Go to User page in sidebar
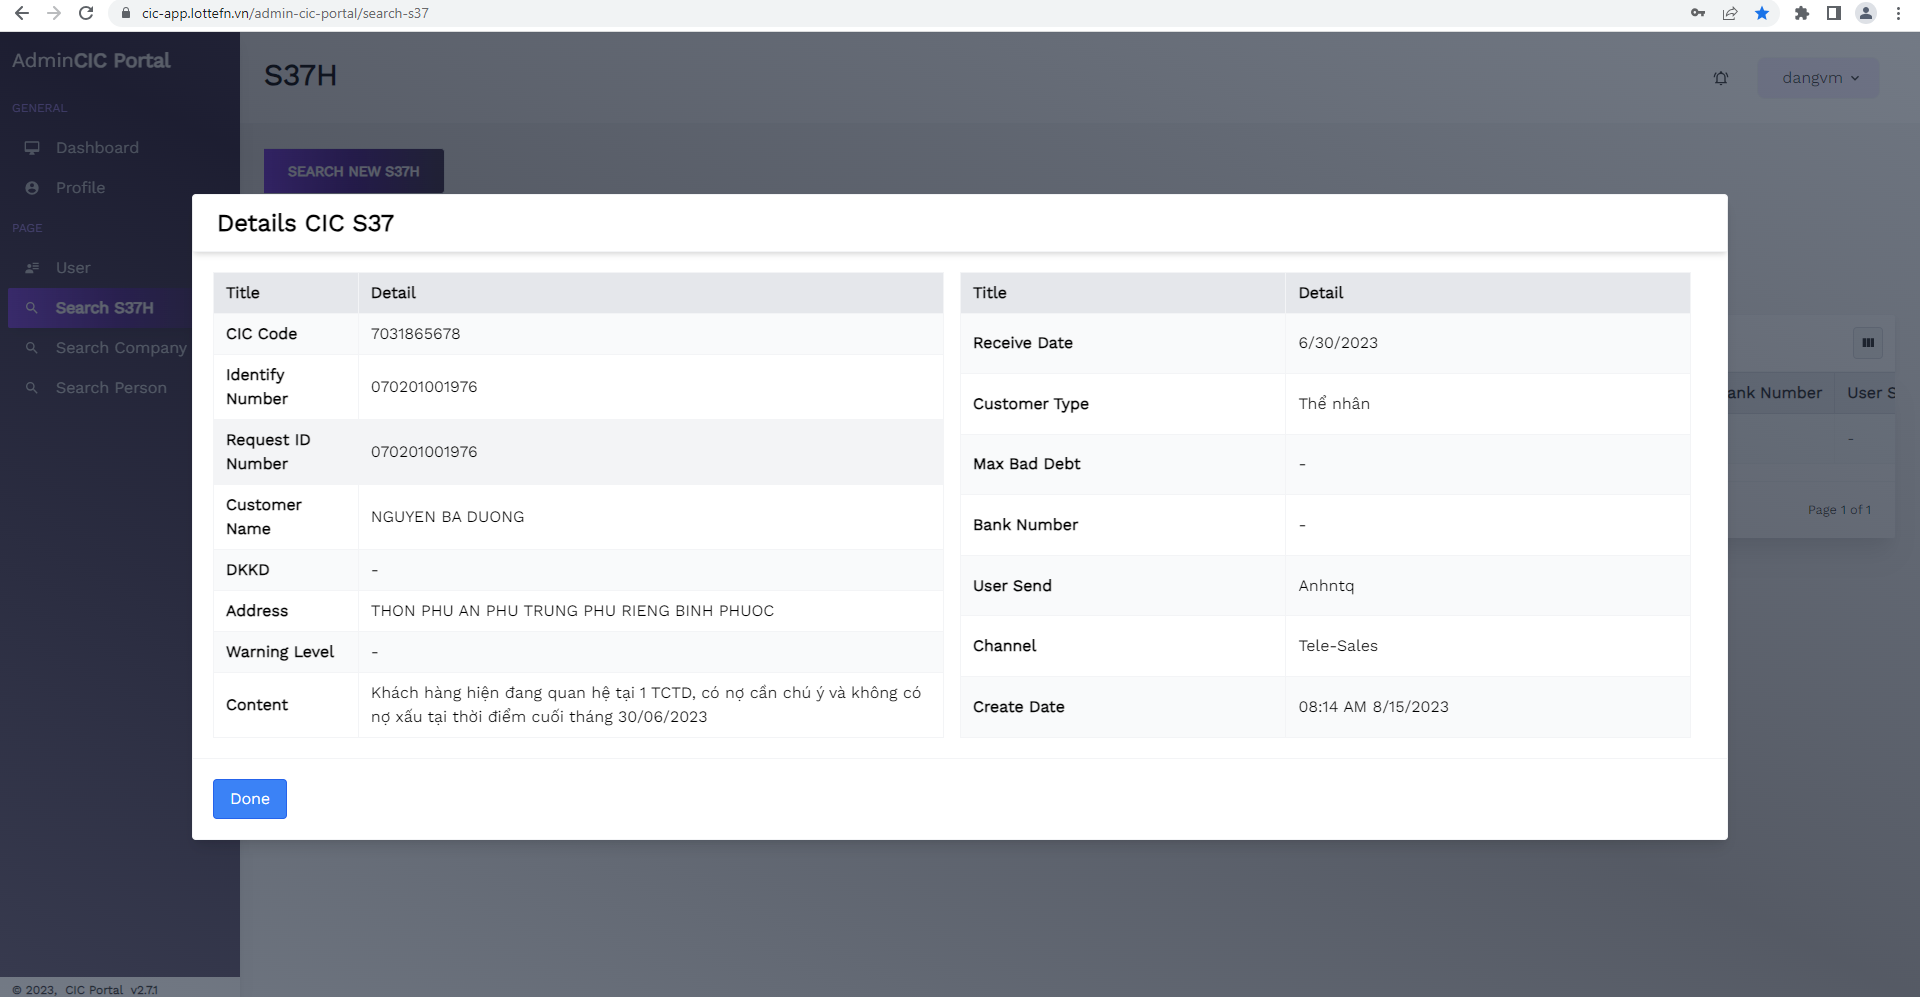The width and height of the screenshot is (1920, 997). click(73, 268)
